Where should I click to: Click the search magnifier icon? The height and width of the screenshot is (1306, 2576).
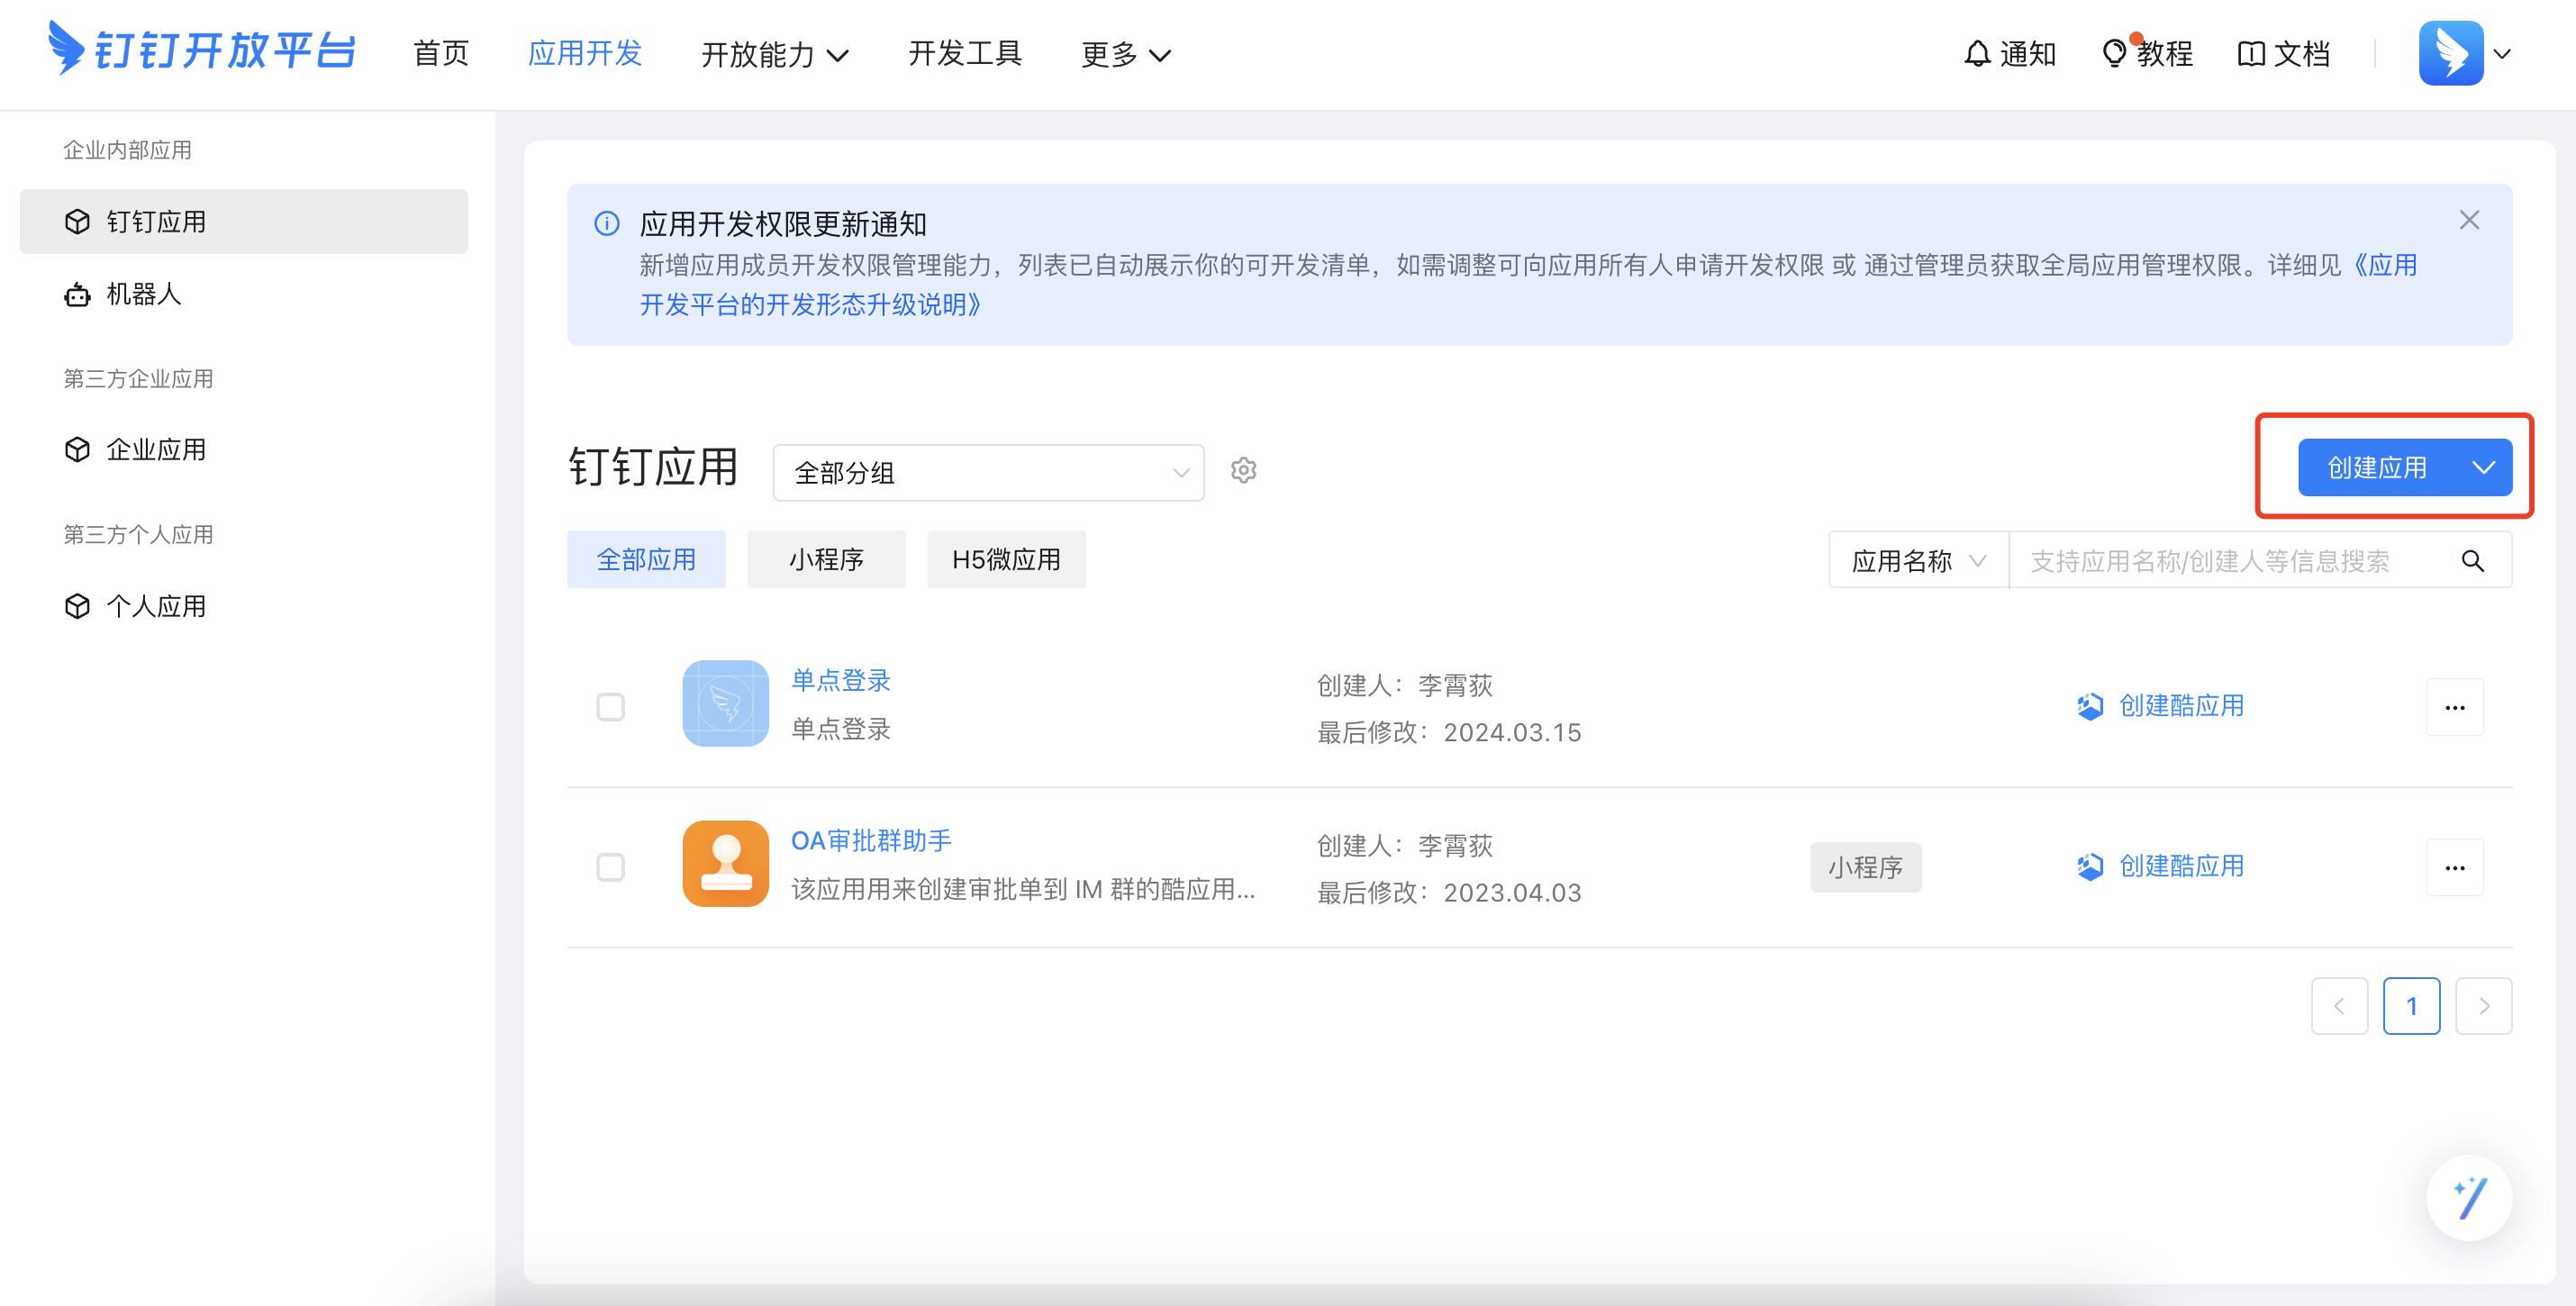coord(2472,561)
